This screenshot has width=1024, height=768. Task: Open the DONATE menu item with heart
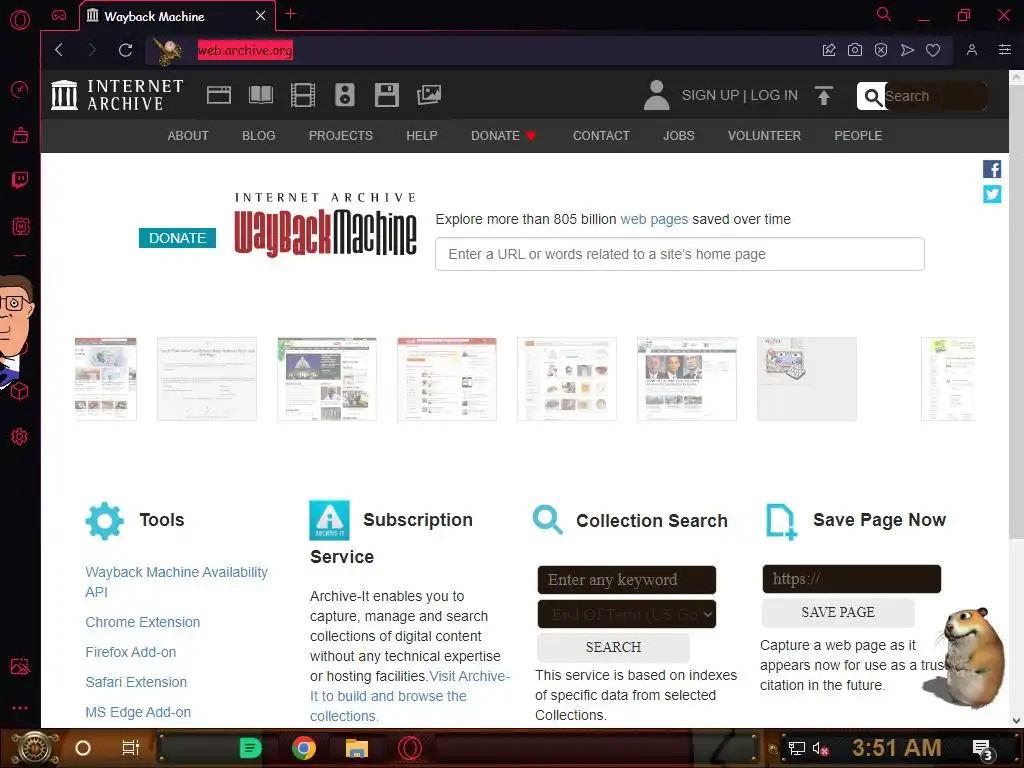point(503,136)
